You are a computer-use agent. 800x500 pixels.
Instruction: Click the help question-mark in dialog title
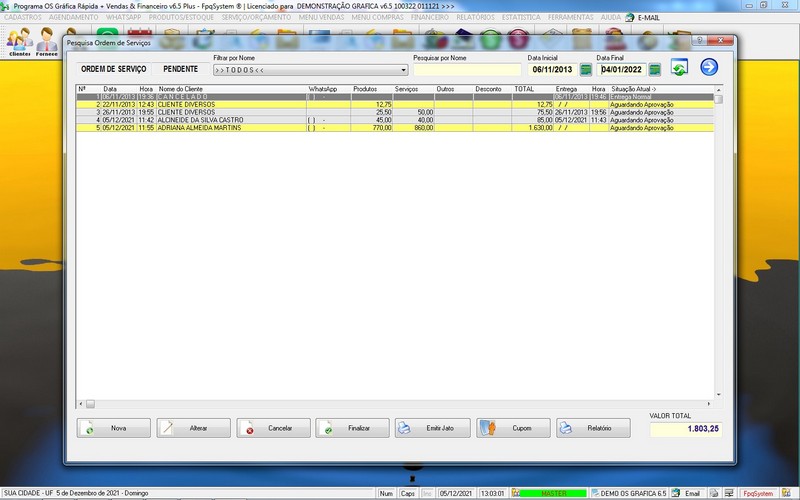(x=699, y=40)
